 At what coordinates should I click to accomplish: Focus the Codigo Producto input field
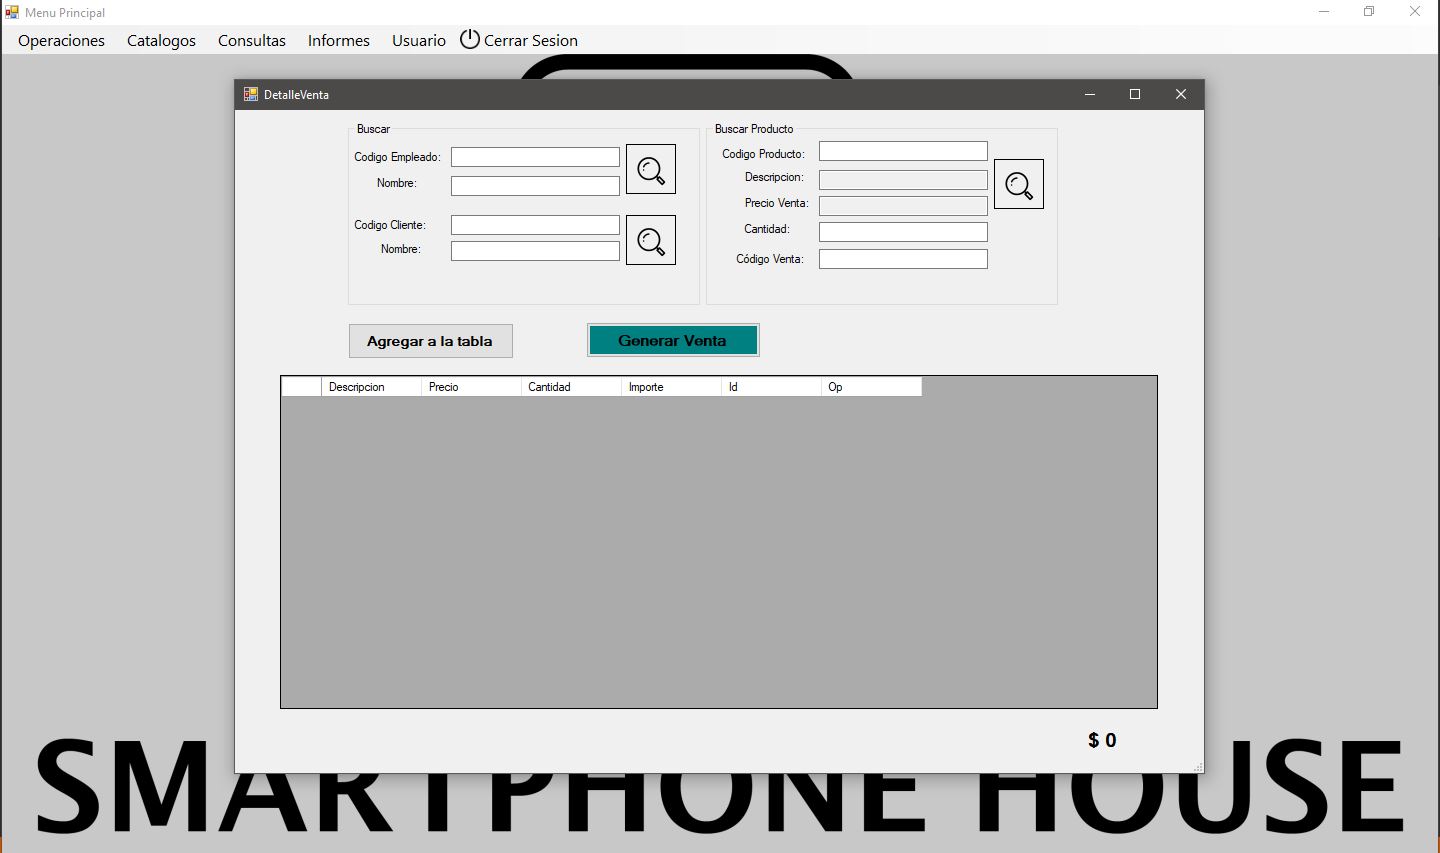903,151
